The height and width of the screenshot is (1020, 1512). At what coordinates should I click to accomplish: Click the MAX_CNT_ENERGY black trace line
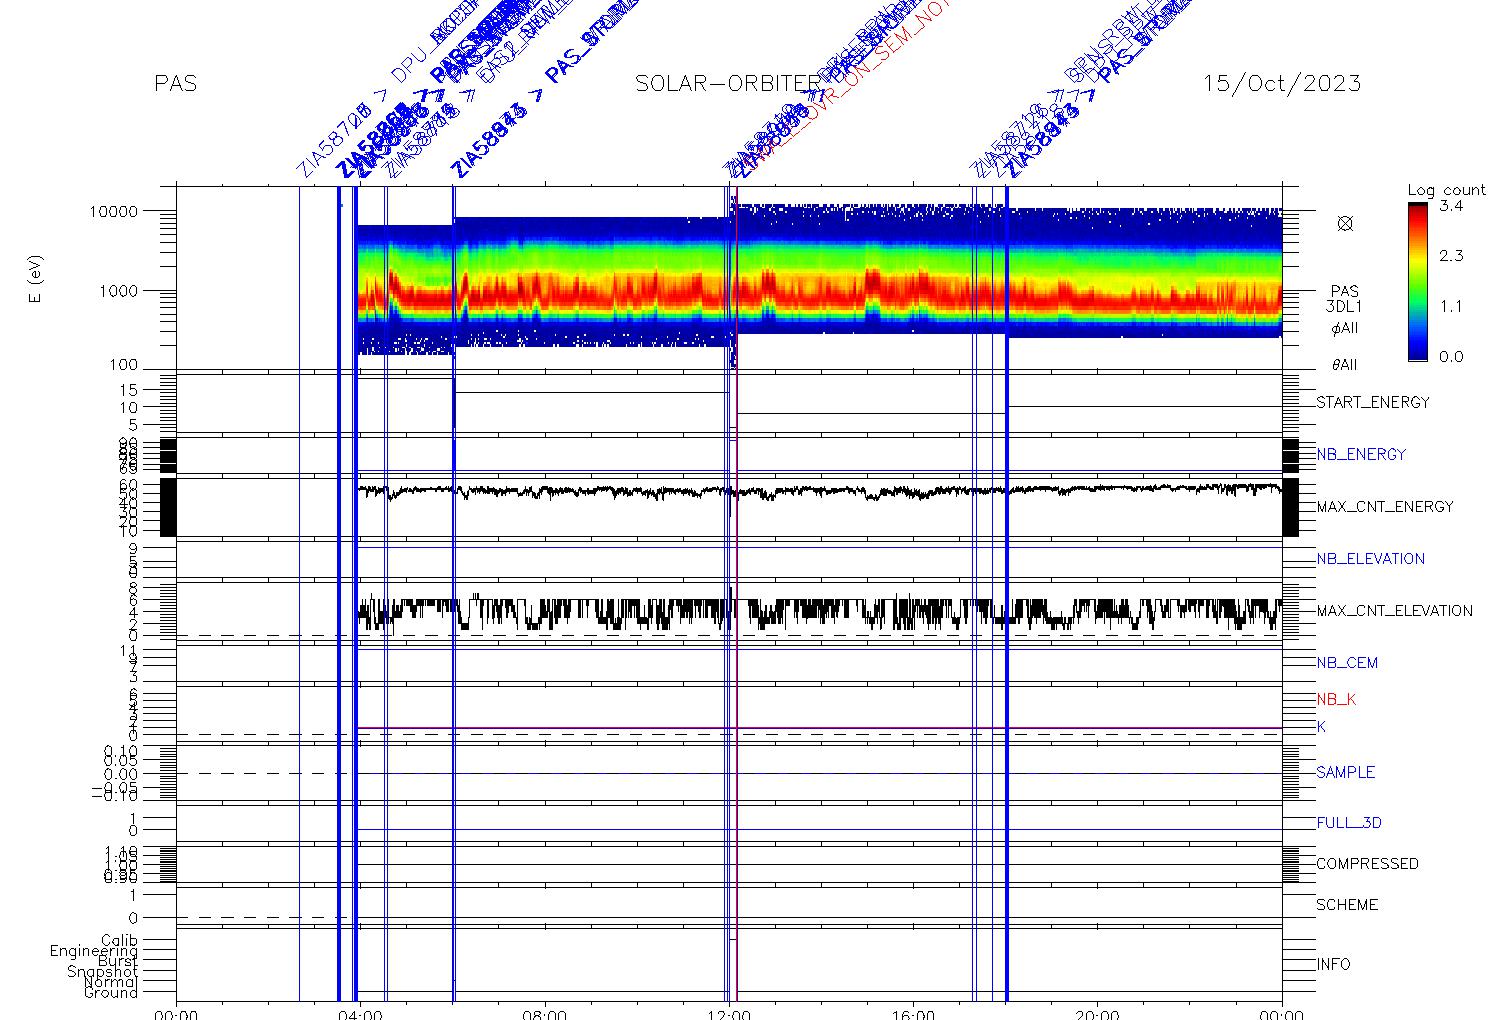click(820, 491)
